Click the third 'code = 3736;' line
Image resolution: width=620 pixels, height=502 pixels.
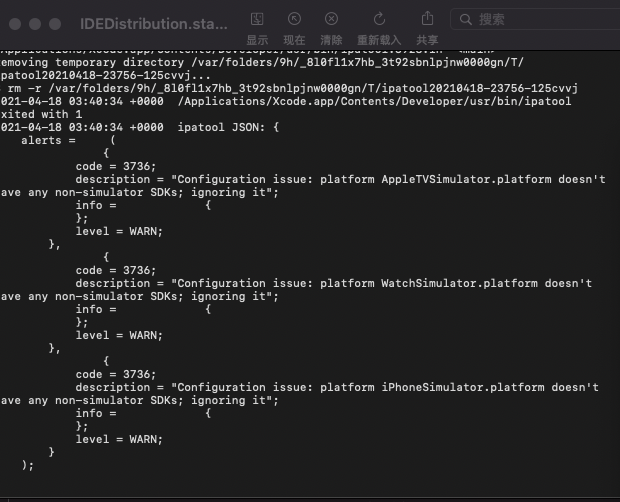(x=116, y=374)
